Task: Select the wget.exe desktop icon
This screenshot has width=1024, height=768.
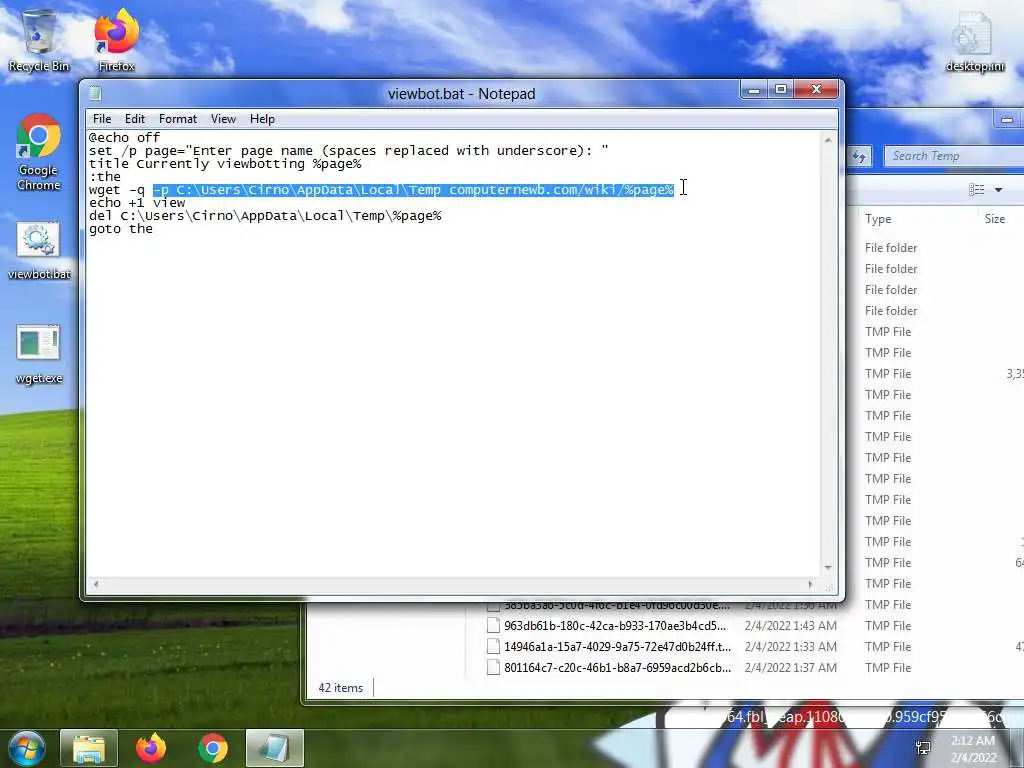Action: click(x=39, y=355)
